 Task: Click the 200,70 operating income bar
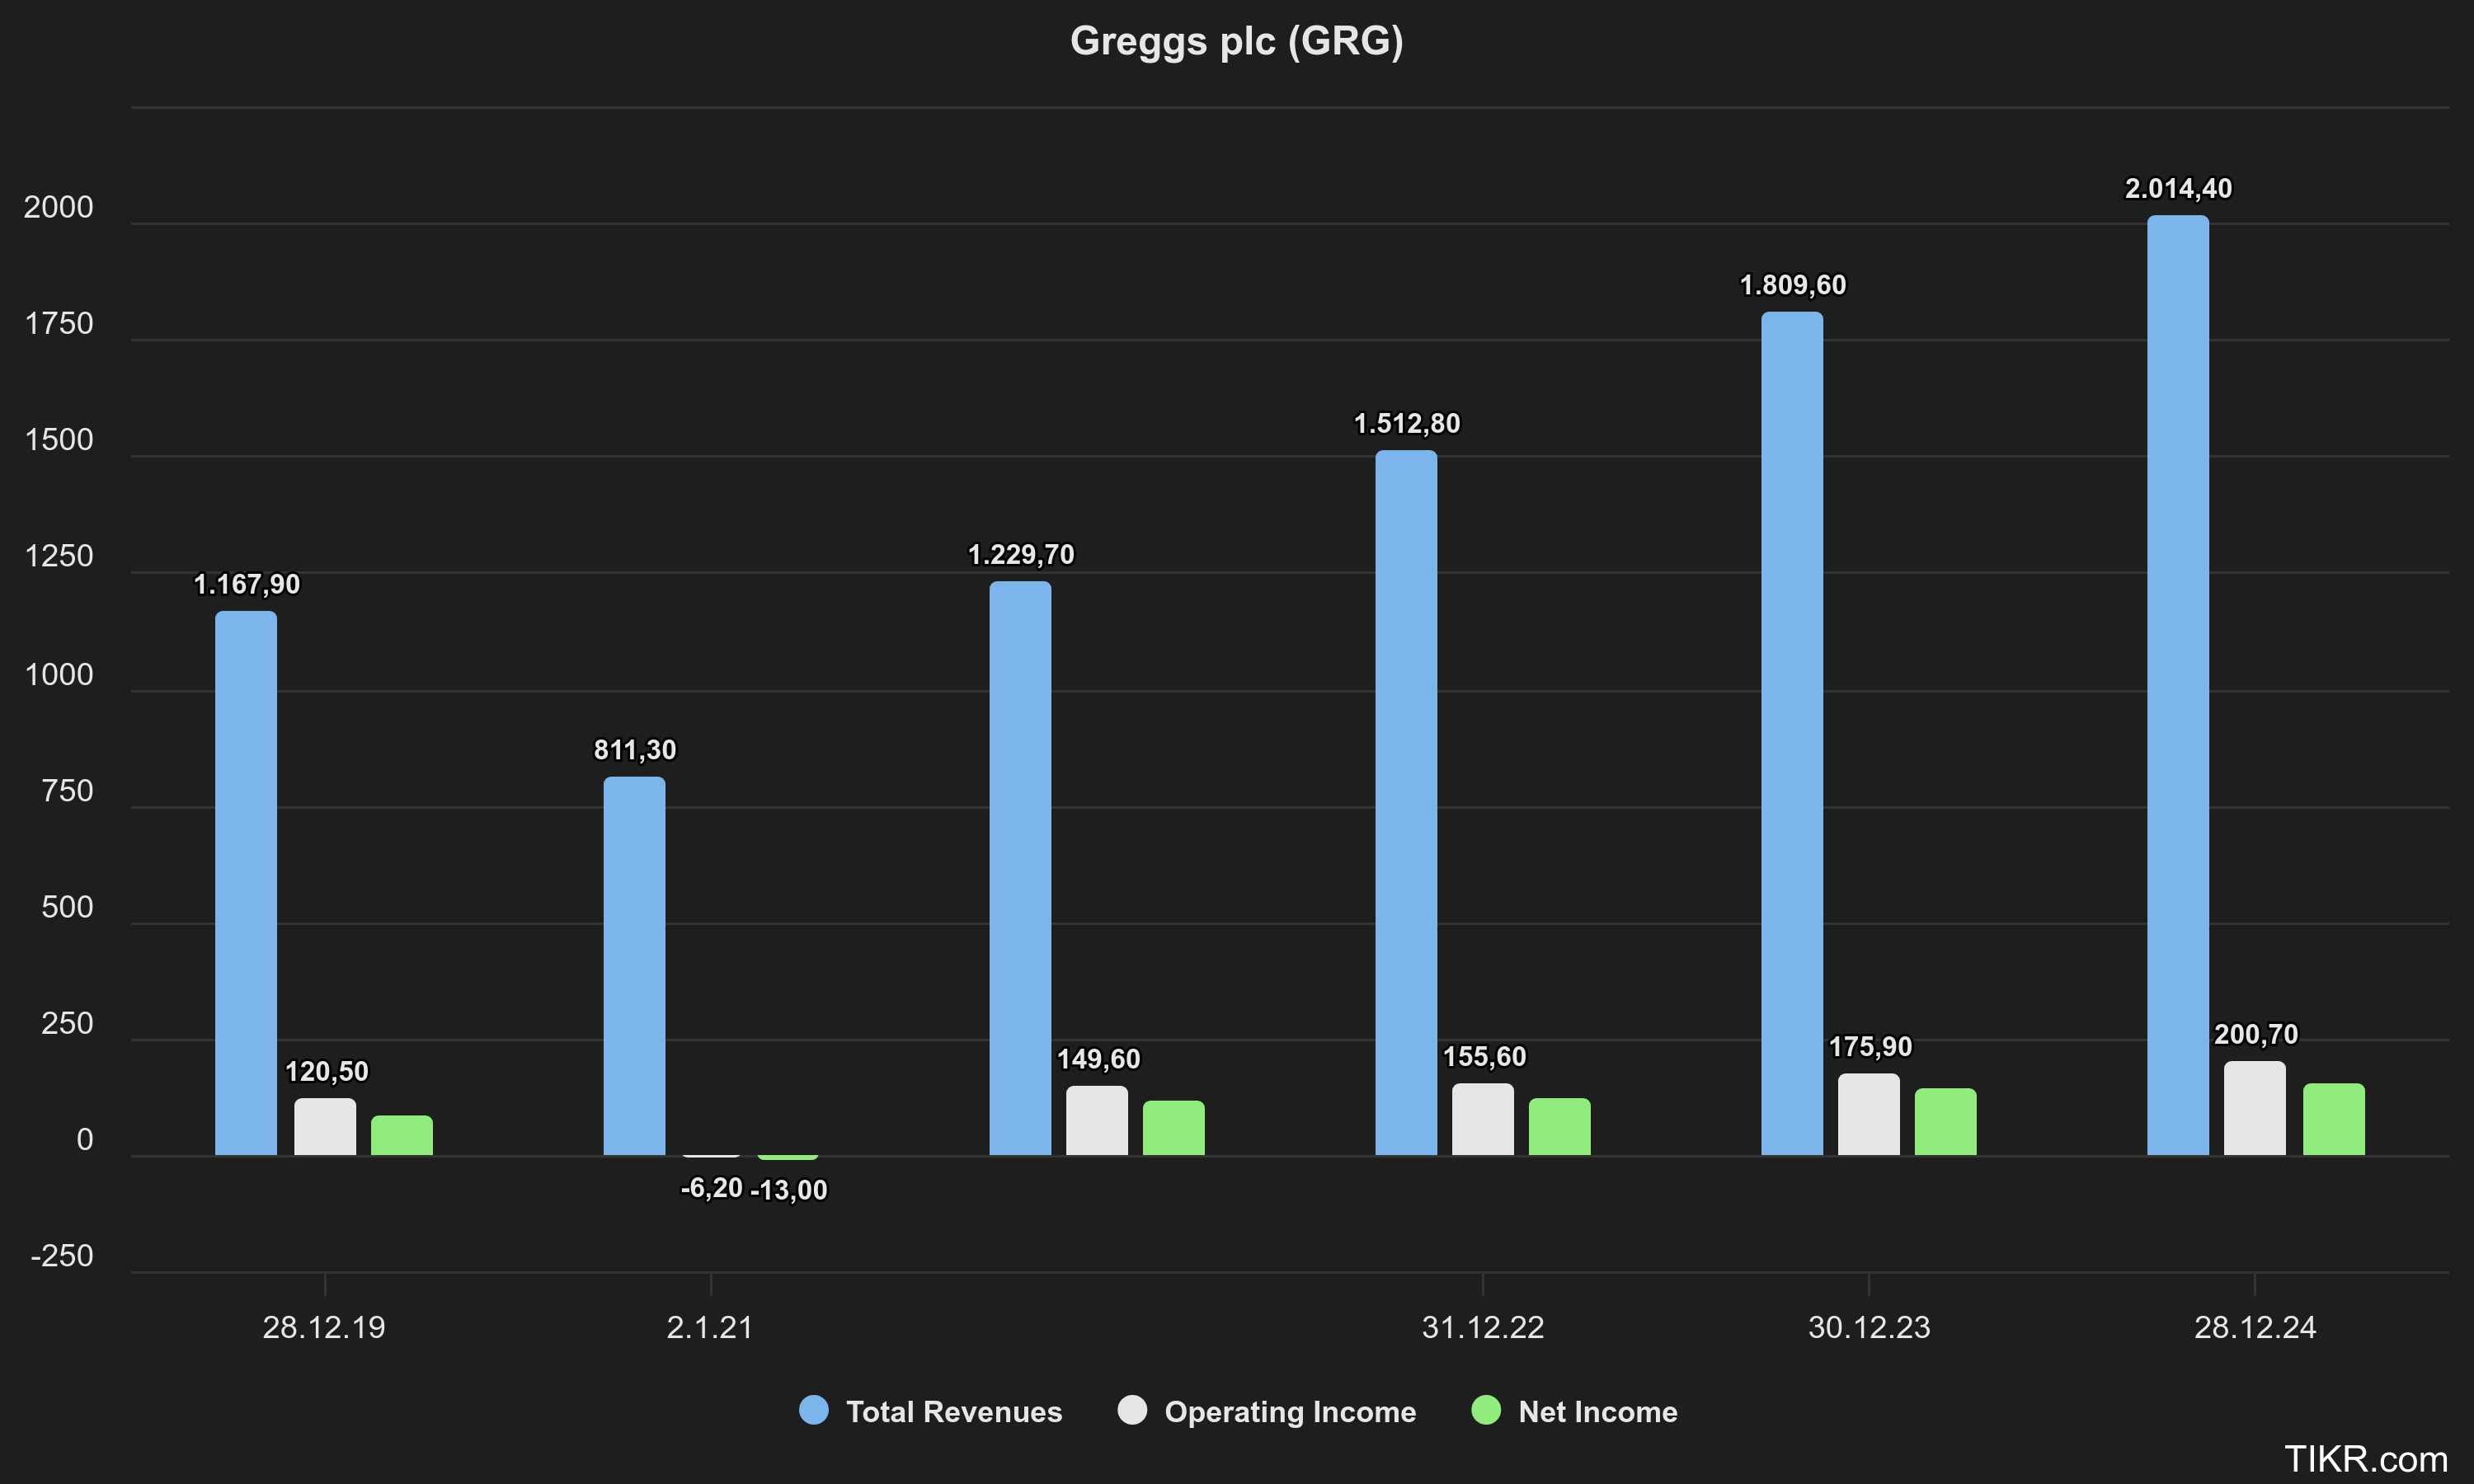coord(2254,1109)
